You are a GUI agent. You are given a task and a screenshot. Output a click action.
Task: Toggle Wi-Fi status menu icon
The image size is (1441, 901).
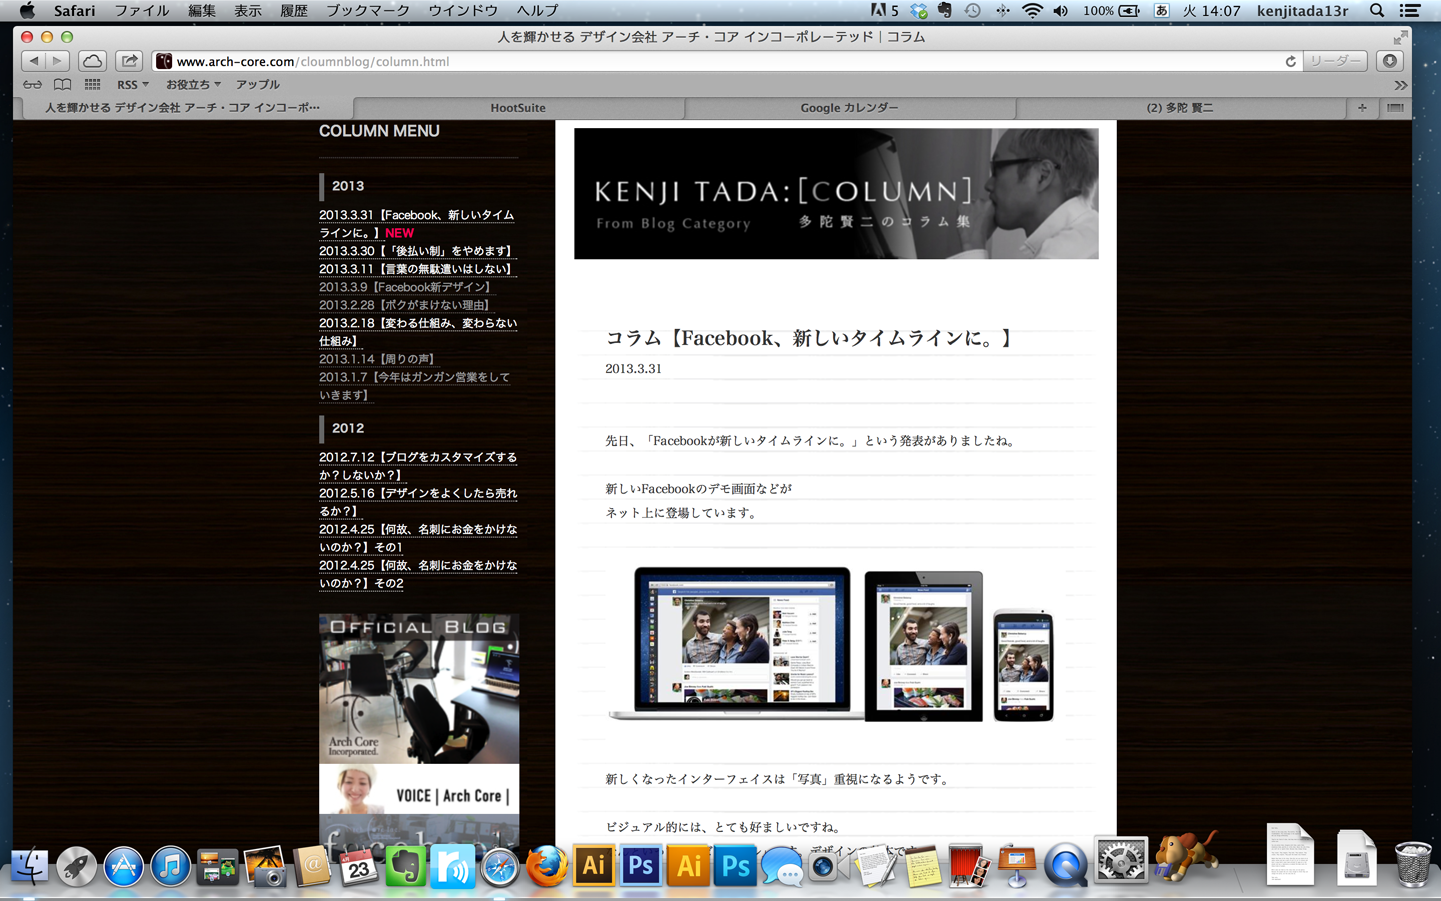coord(1032,11)
